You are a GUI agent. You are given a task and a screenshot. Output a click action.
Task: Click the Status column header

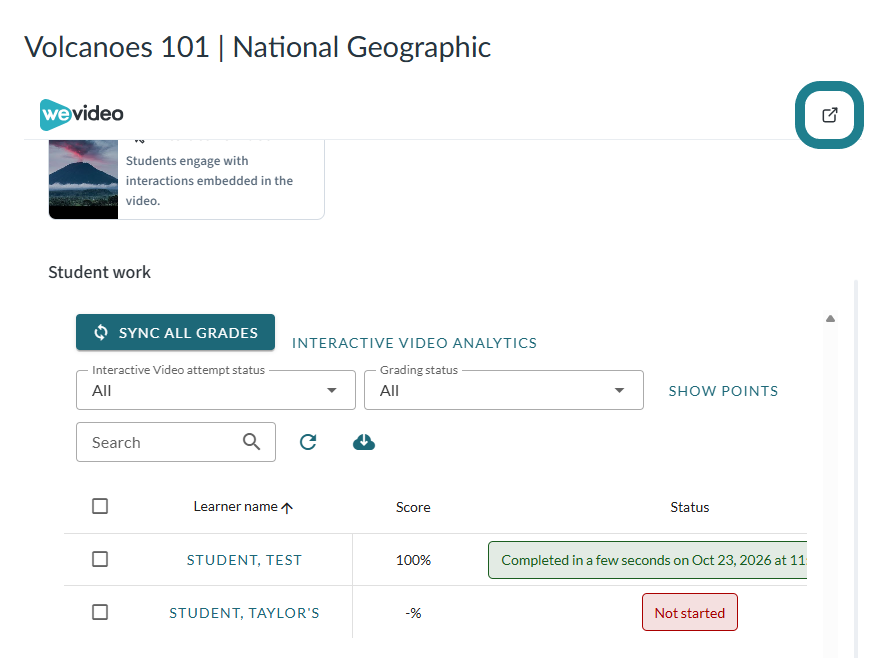(x=690, y=507)
